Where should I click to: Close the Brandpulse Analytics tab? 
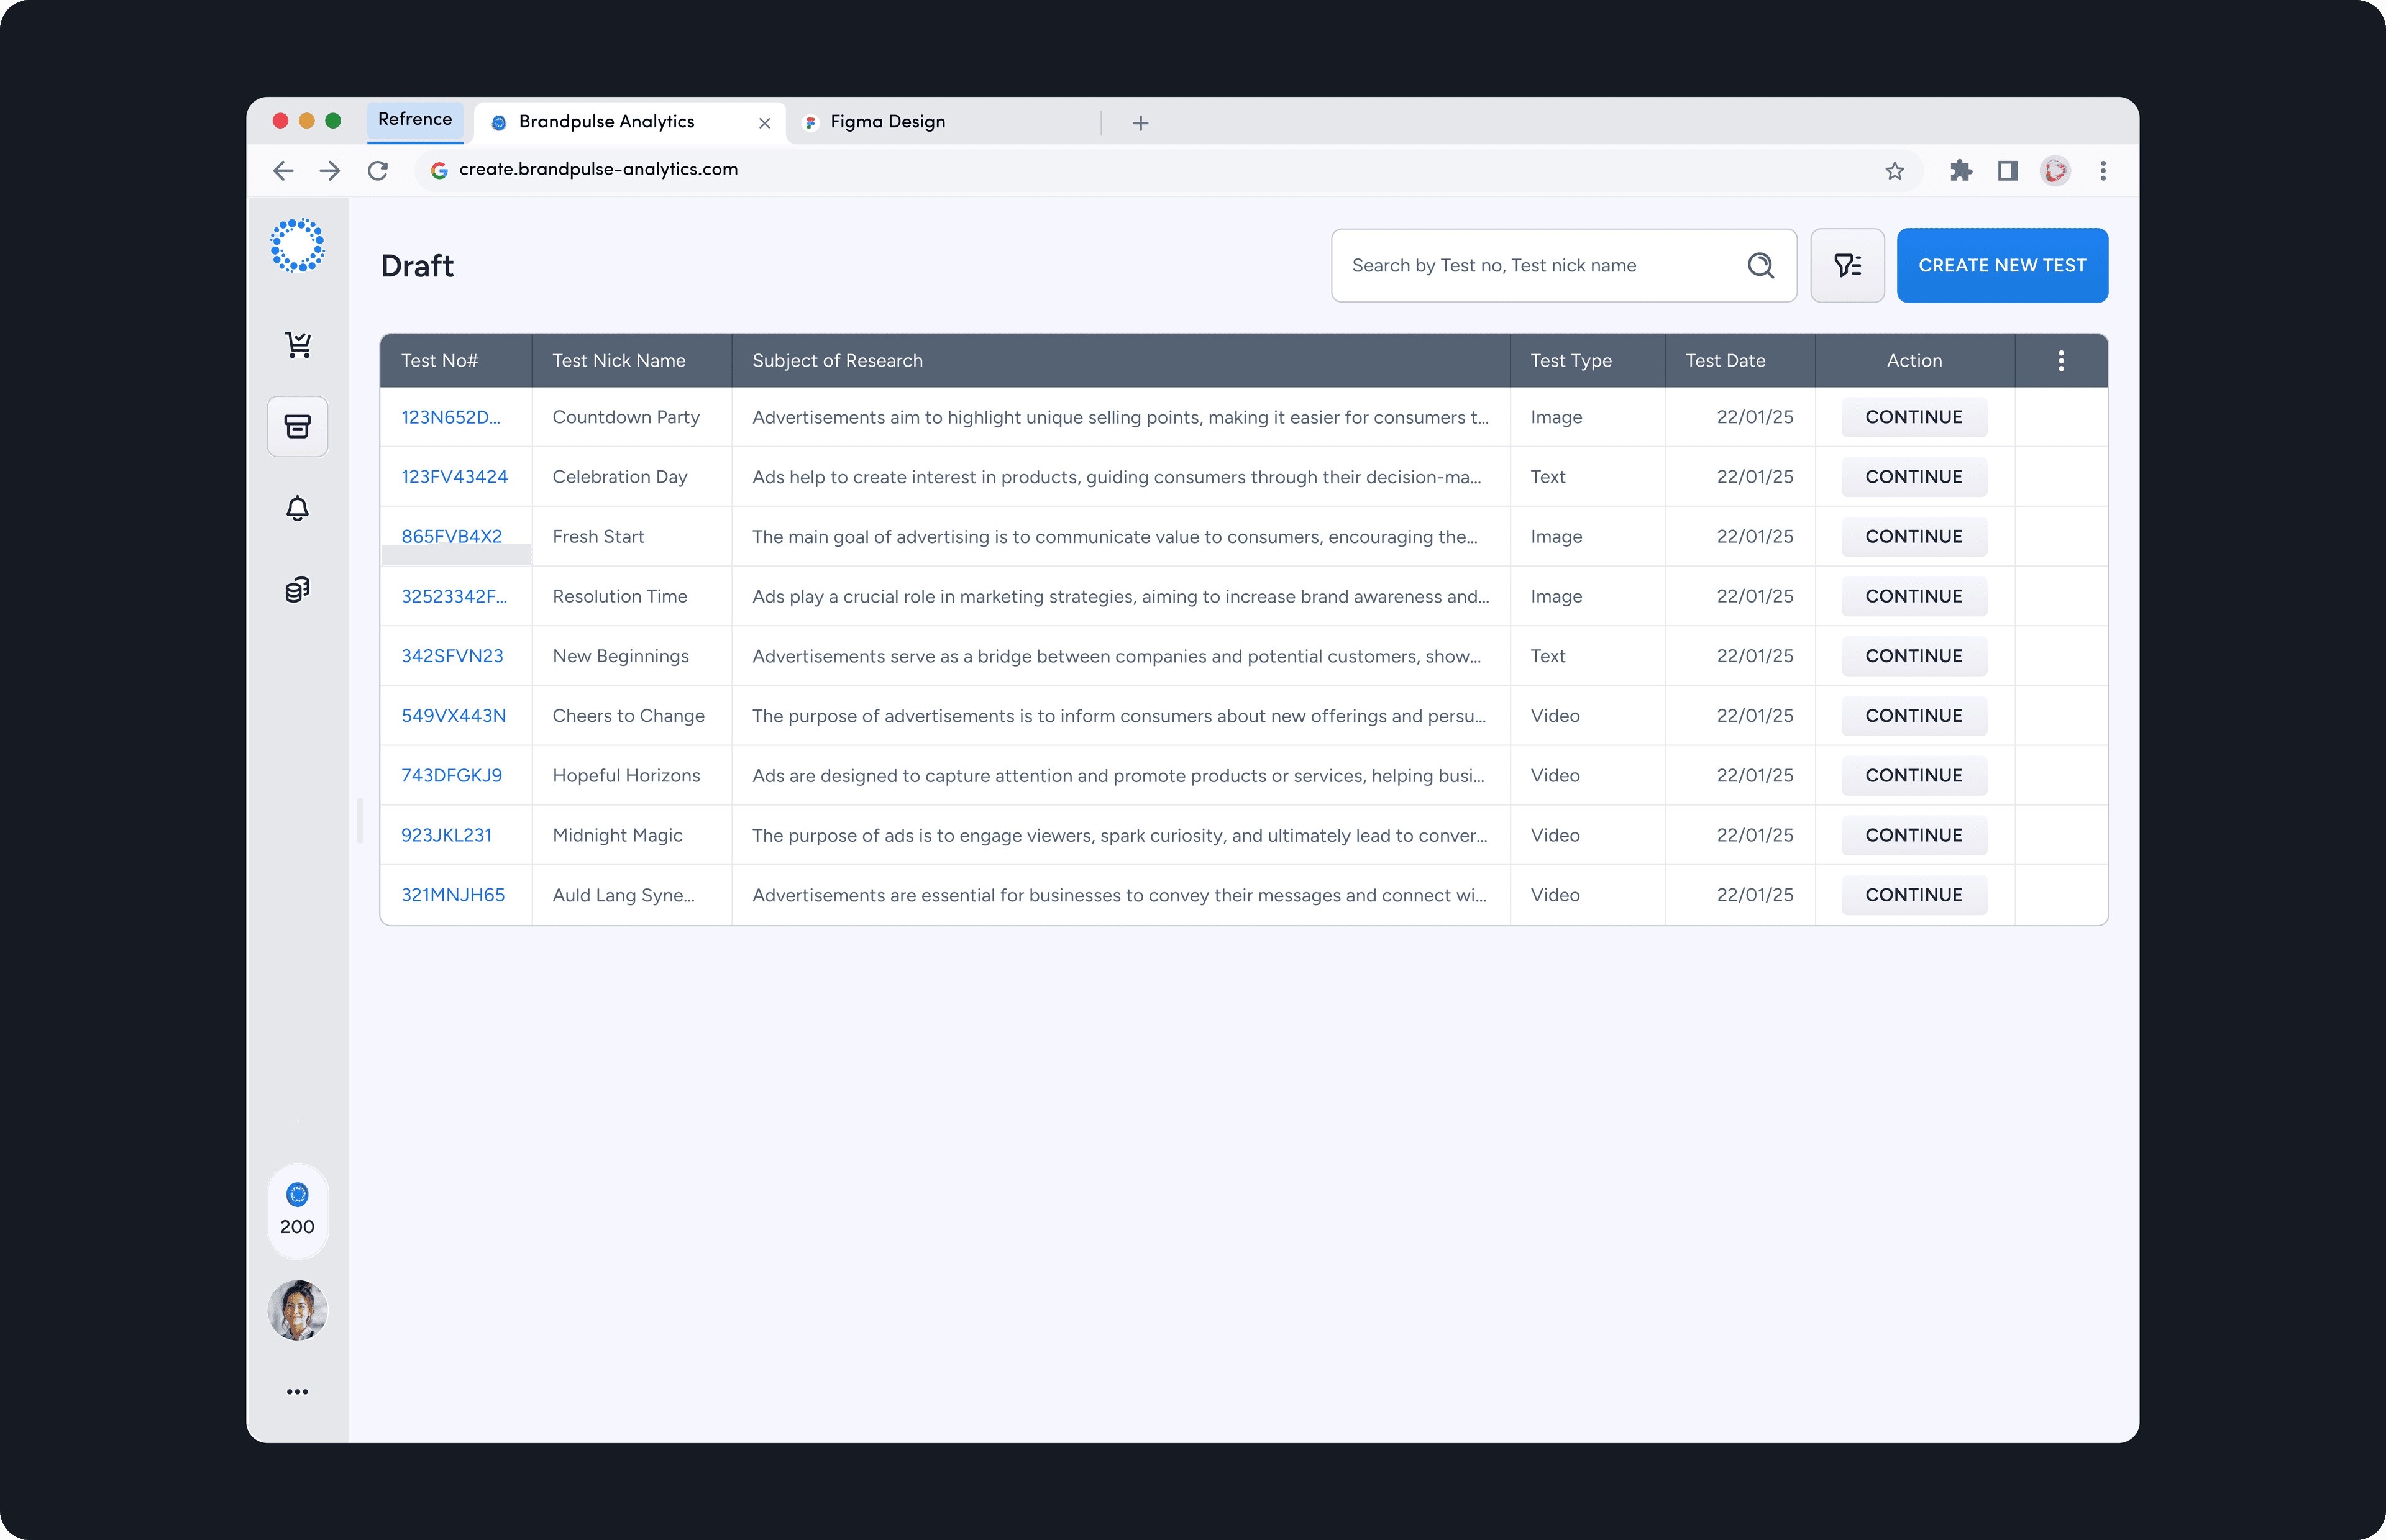coord(764,123)
